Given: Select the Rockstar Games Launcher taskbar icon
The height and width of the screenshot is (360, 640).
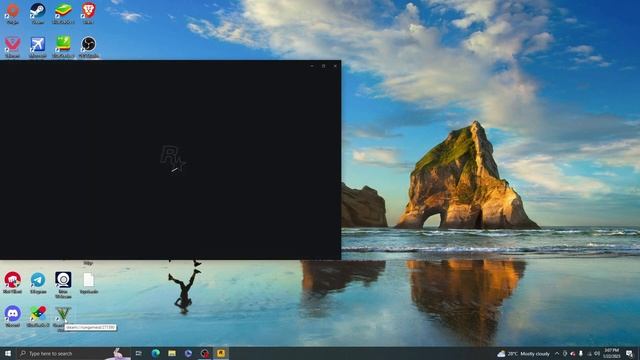Looking at the screenshot, I should pyautogui.click(x=221, y=353).
